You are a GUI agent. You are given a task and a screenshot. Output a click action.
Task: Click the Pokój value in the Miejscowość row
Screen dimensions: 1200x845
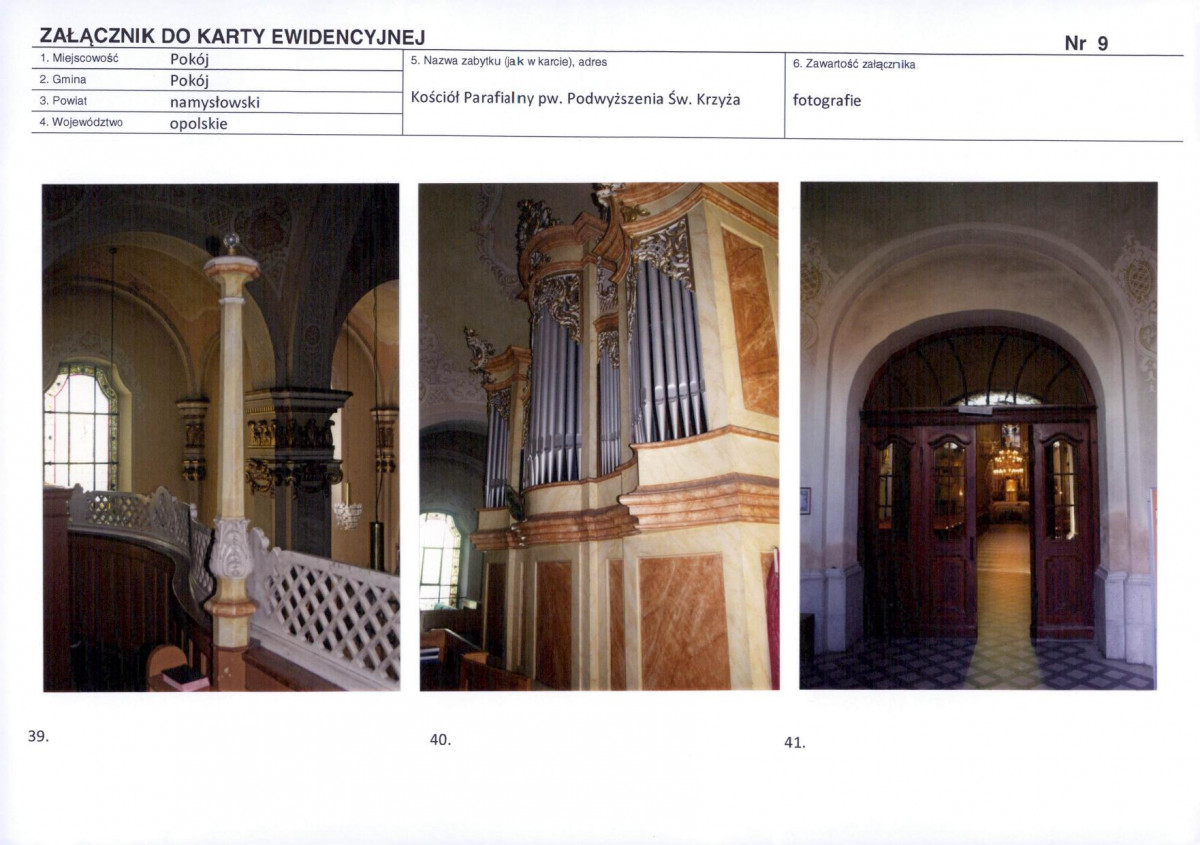click(189, 59)
